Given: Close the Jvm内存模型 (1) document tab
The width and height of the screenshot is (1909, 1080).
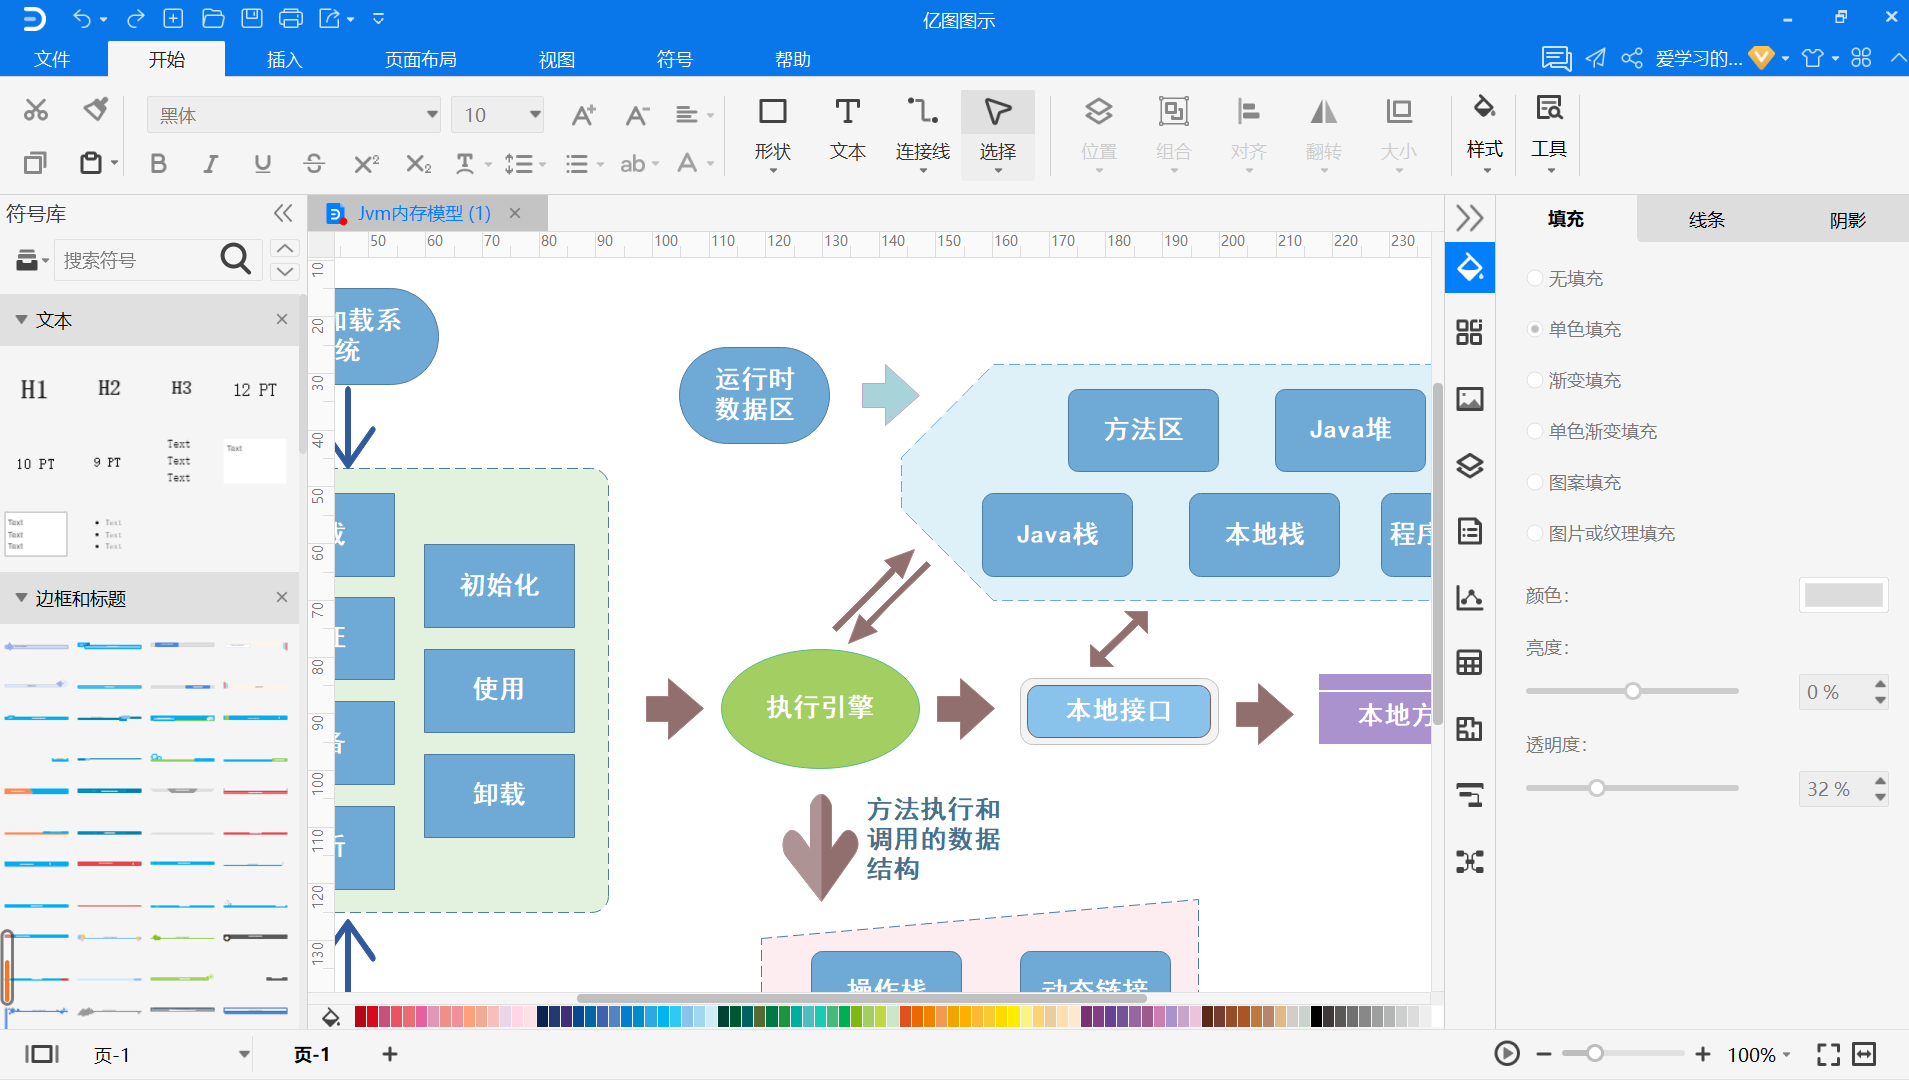Looking at the screenshot, I should click(515, 213).
